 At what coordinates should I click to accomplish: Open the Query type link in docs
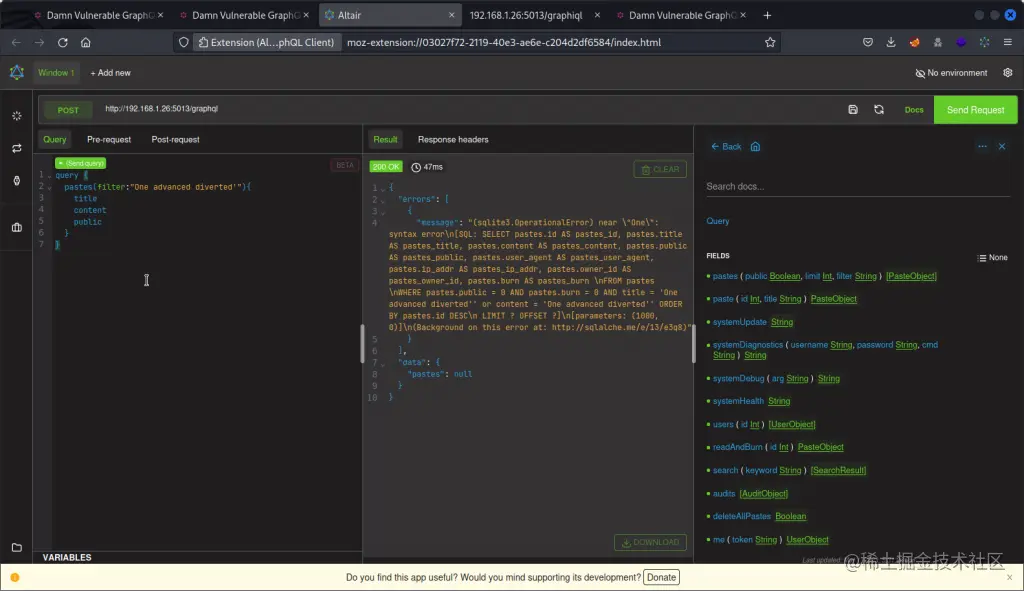[718, 221]
